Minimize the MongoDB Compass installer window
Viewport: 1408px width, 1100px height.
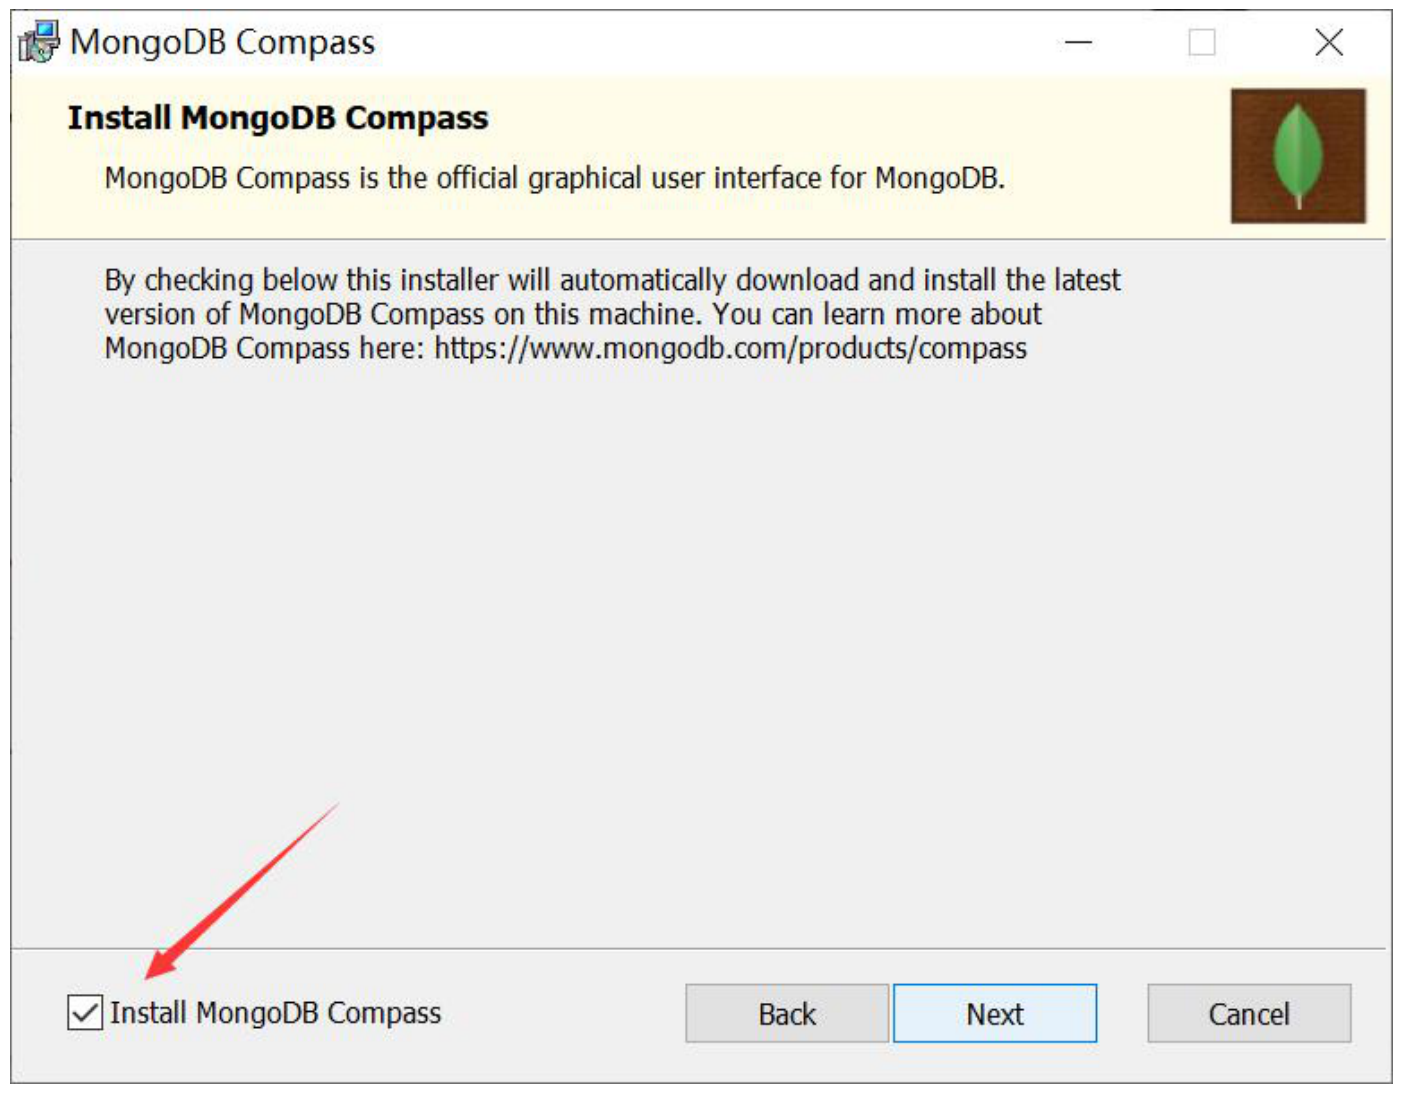1078,43
